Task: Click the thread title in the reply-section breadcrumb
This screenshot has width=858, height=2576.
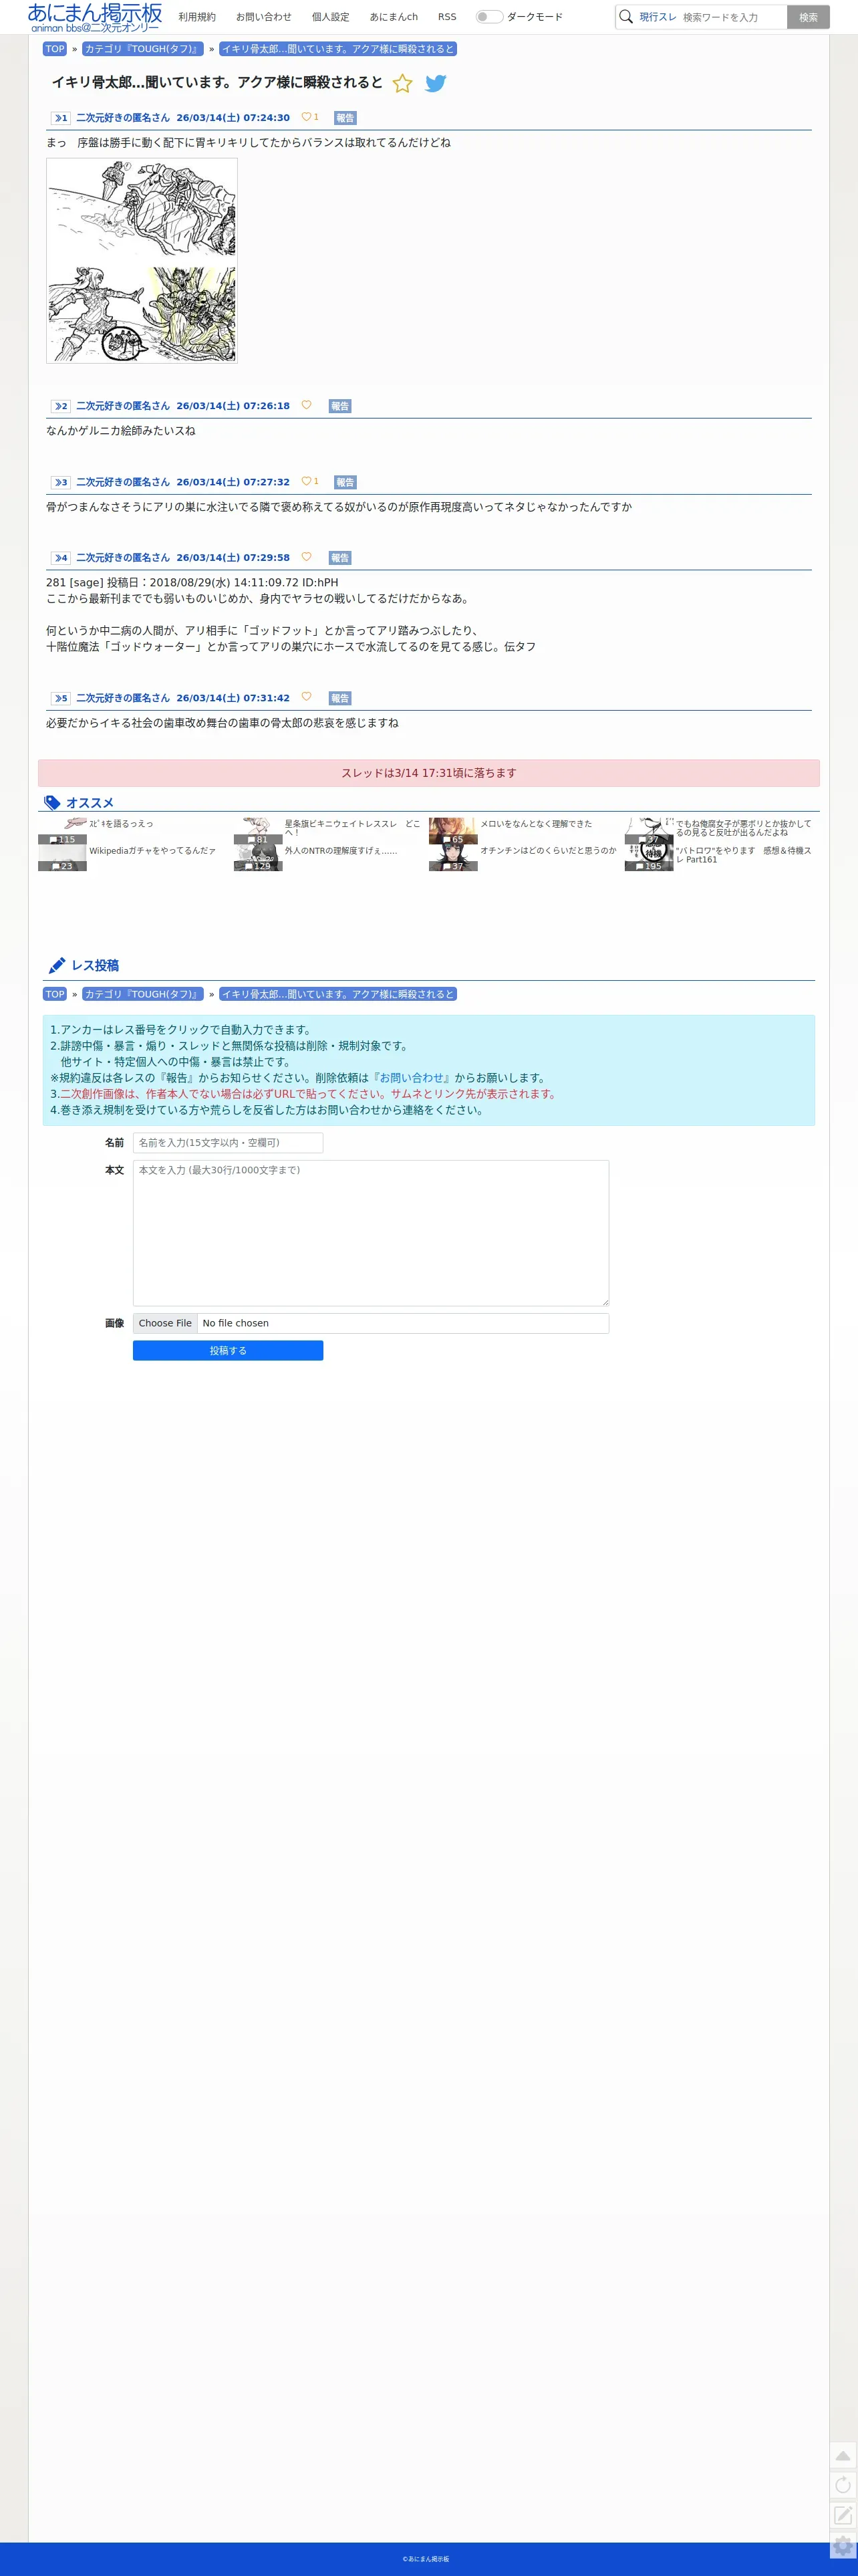Action: tap(338, 994)
